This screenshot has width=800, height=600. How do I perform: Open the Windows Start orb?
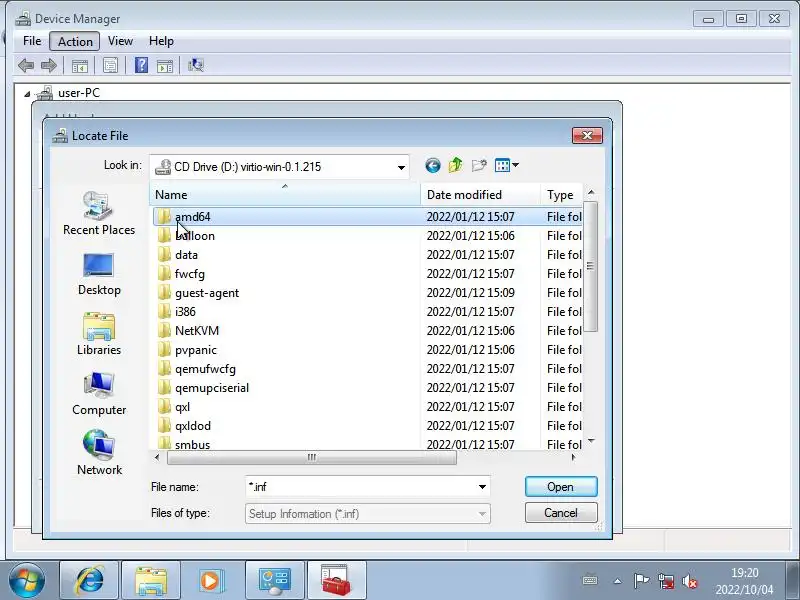[x=27, y=581]
